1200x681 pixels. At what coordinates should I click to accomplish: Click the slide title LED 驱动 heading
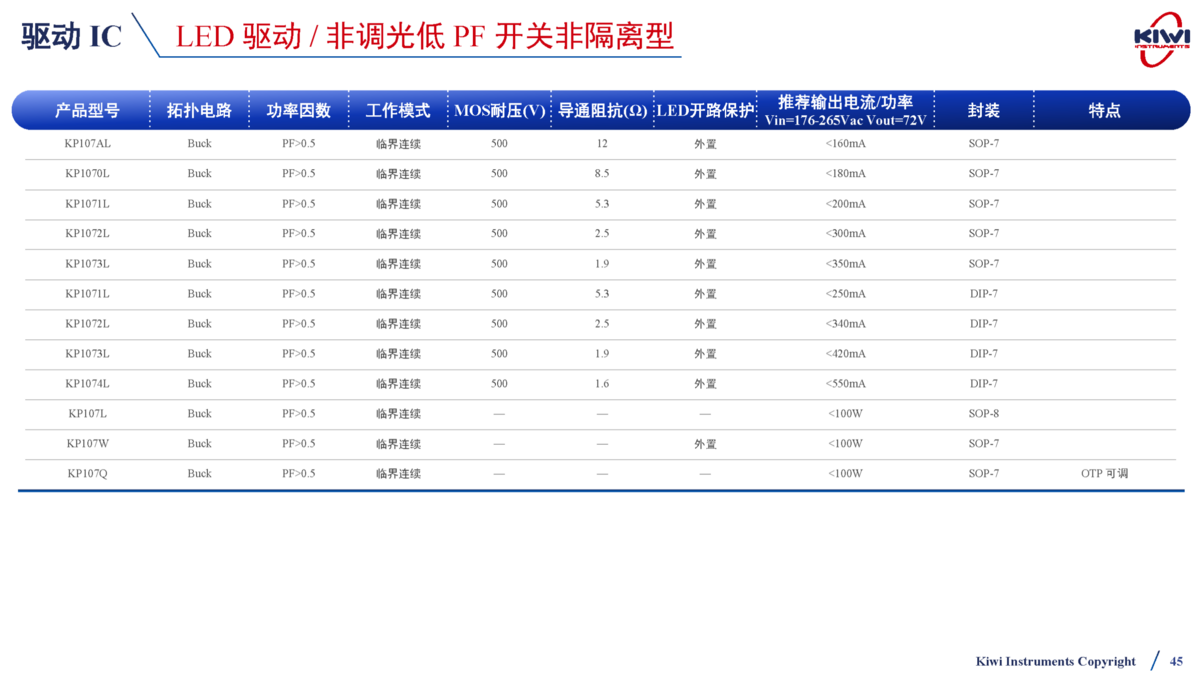click(x=424, y=37)
